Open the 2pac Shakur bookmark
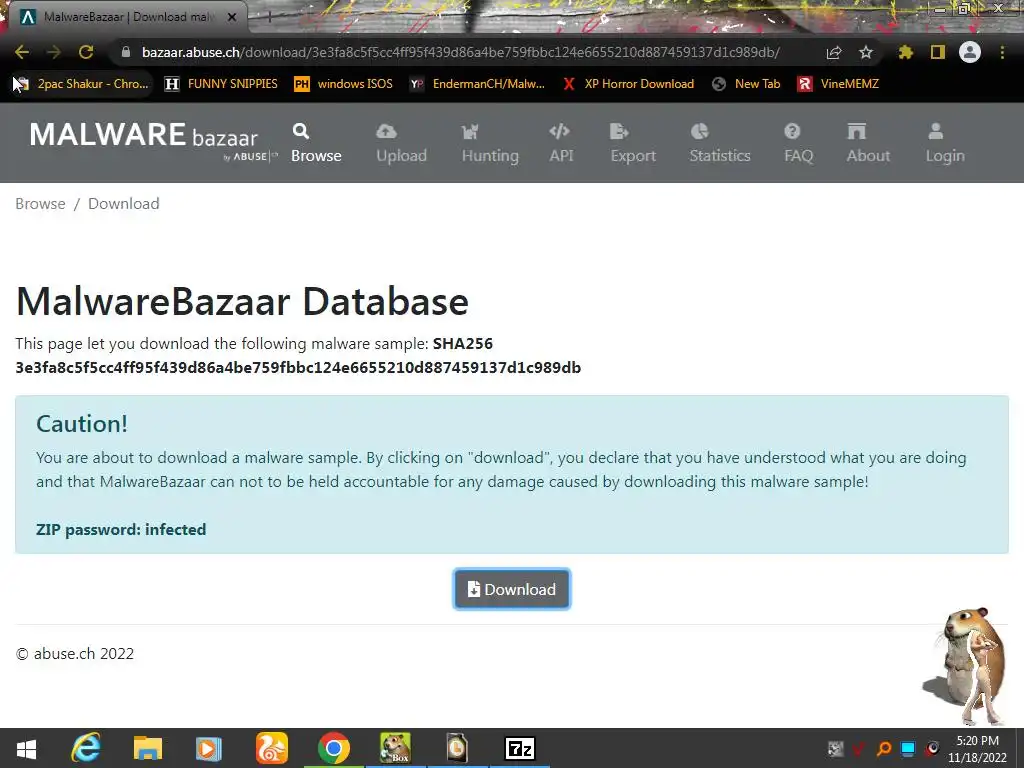The height and width of the screenshot is (768, 1024). [81, 84]
